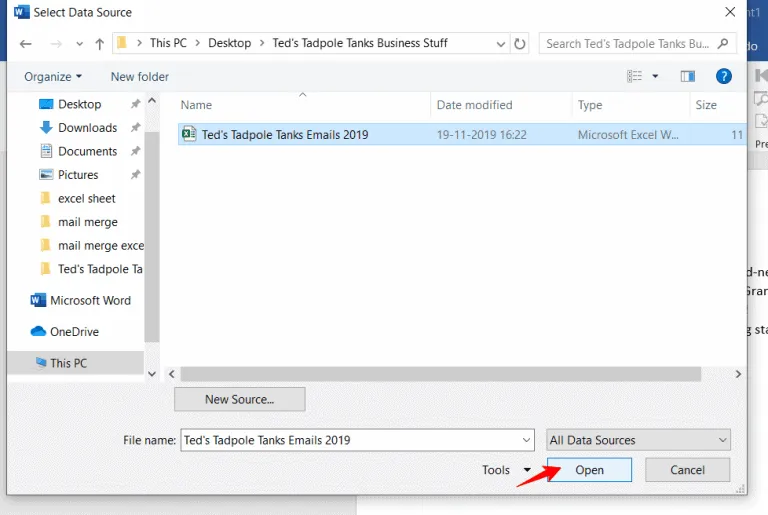Click the File name input field

point(357,440)
